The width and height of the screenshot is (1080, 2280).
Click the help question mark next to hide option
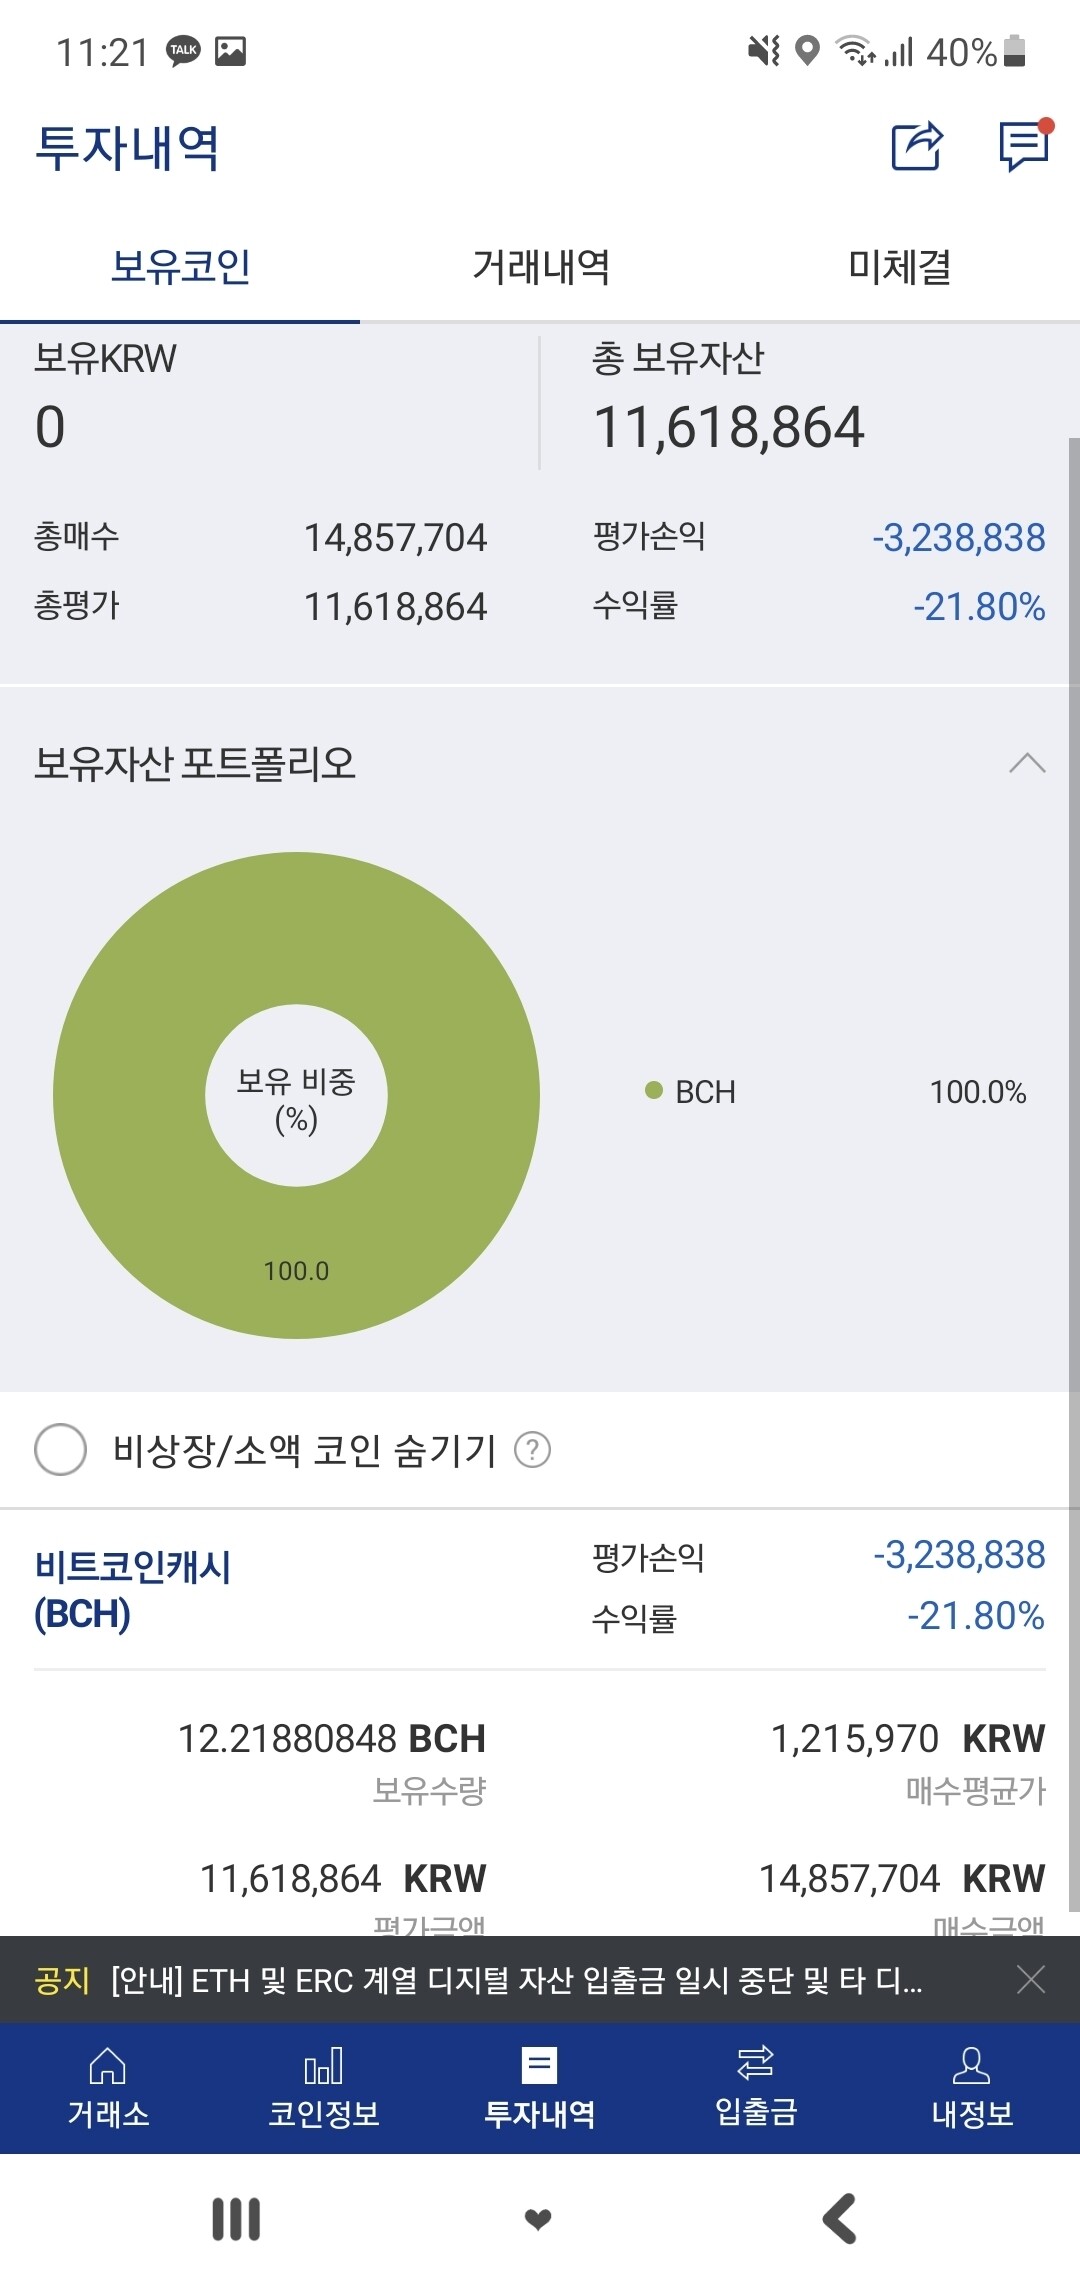tap(535, 1449)
